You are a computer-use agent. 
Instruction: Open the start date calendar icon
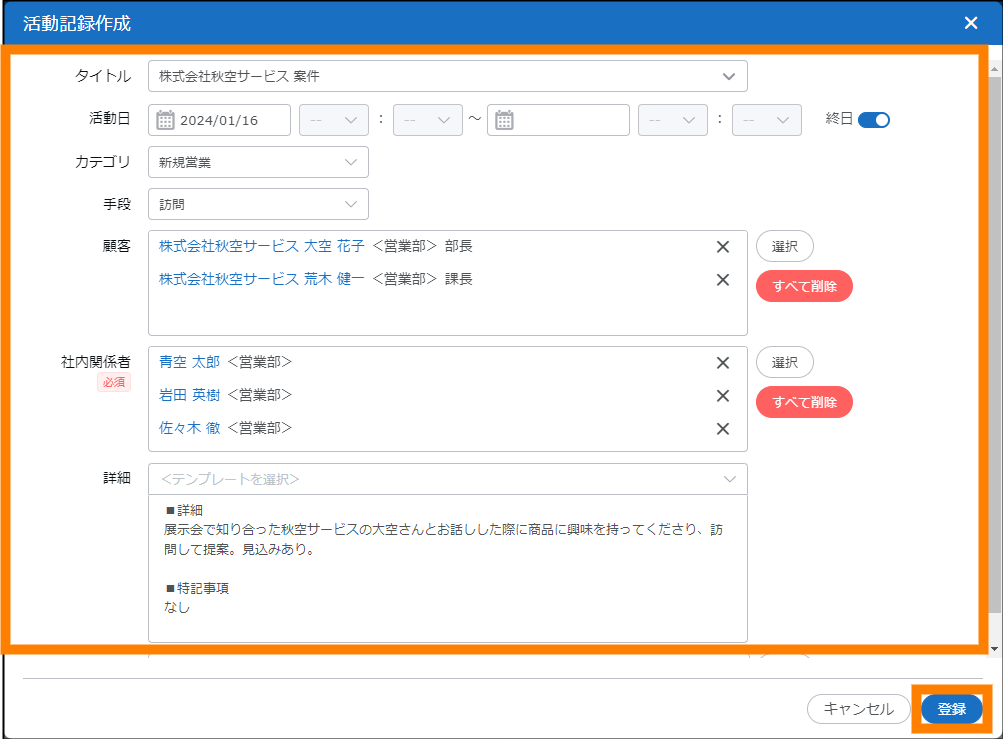tap(166, 120)
